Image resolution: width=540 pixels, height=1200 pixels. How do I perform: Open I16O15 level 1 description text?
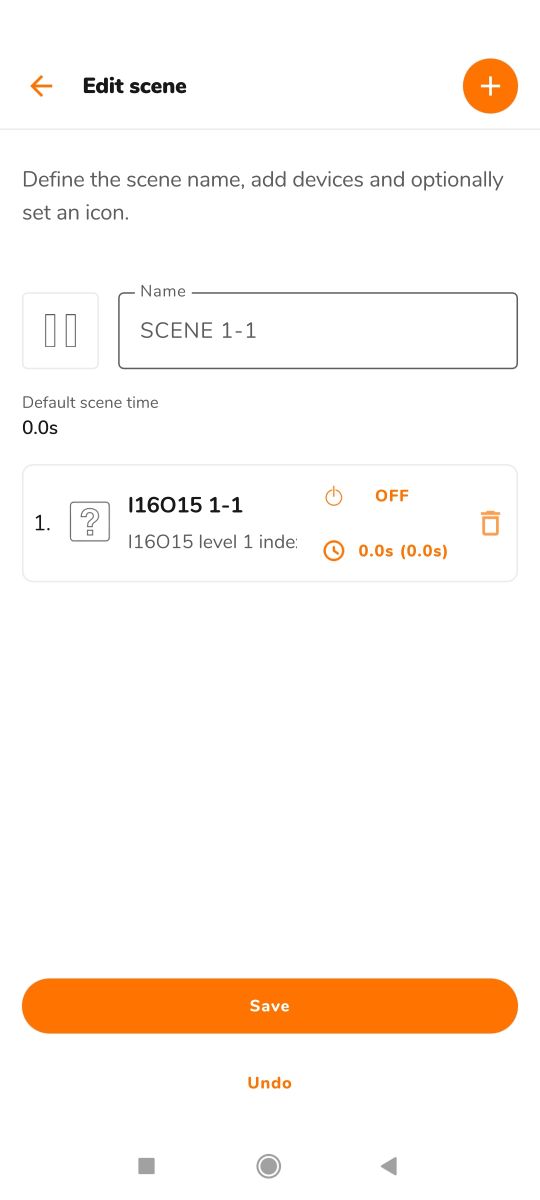pos(212,541)
